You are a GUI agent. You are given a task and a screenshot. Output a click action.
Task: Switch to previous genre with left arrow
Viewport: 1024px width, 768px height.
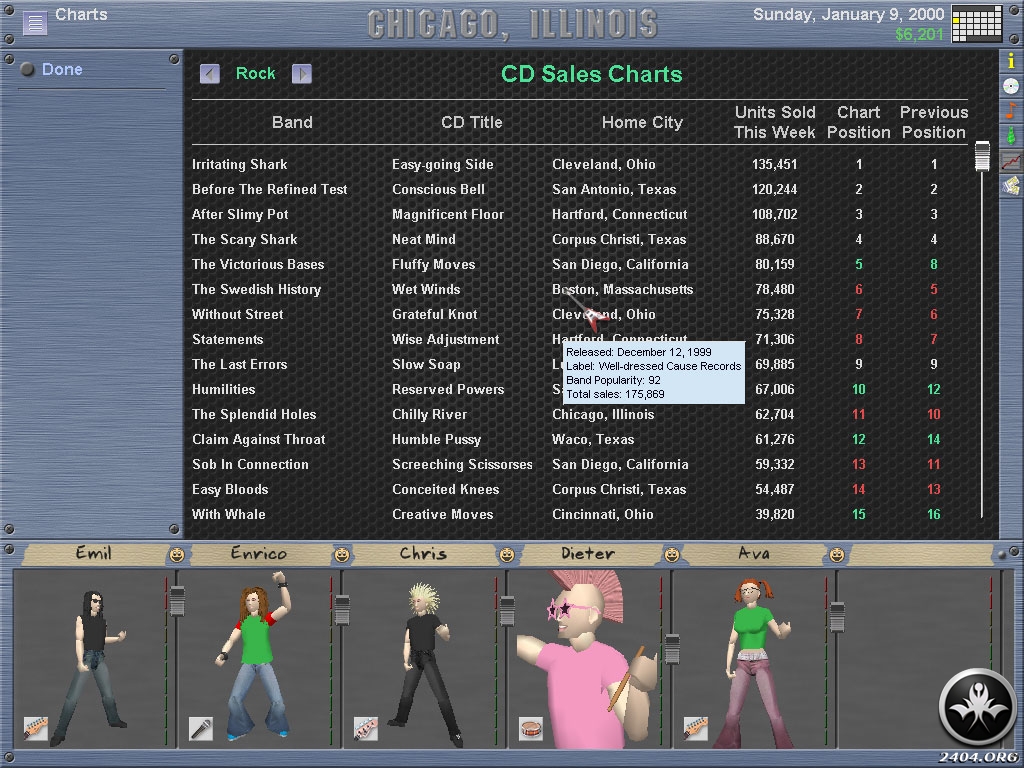pos(210,74)
